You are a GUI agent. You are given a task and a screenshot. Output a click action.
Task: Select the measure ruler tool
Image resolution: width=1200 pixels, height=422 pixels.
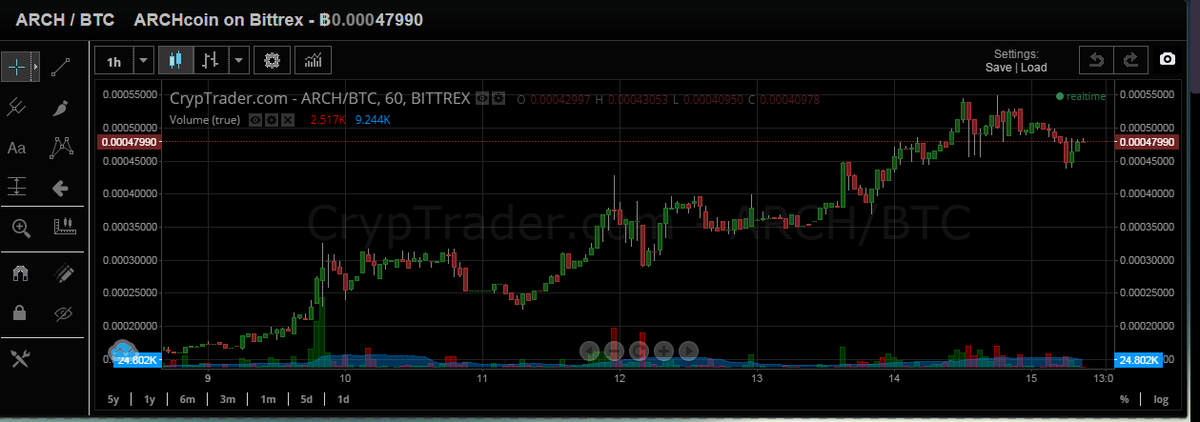tap(64, 227)
